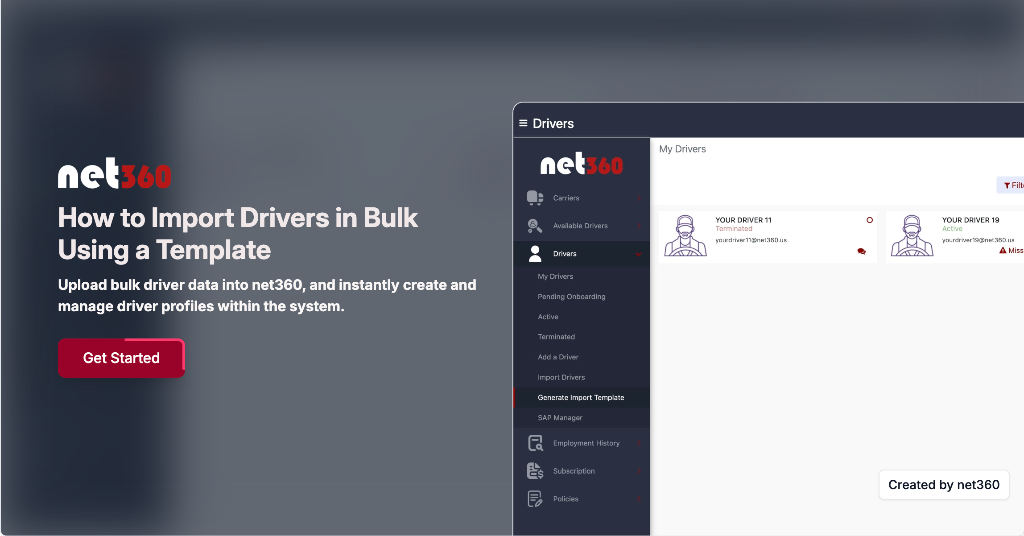The height and width of the screenshot is (536, 1024).
Task: Expand the Policies chevron
Action: [x=639, y=499]
